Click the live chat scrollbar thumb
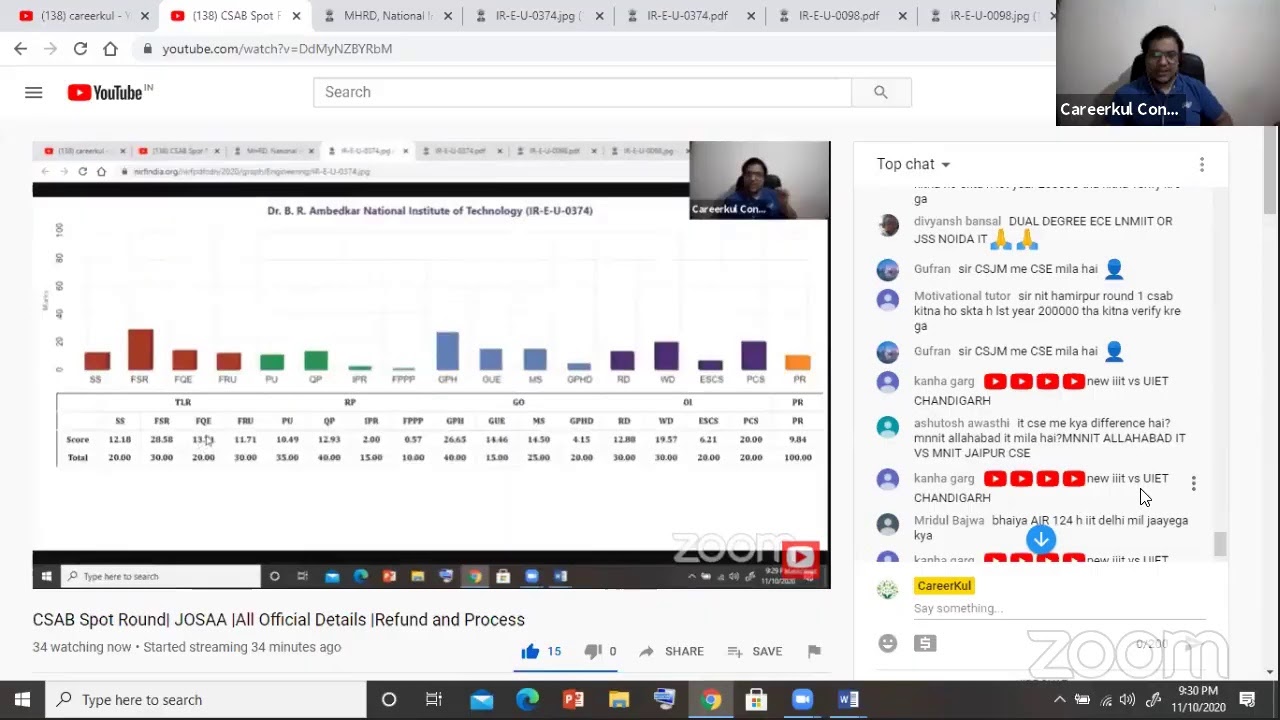Viewport: 1280px width, 720px height. [x=1219, y=543]
